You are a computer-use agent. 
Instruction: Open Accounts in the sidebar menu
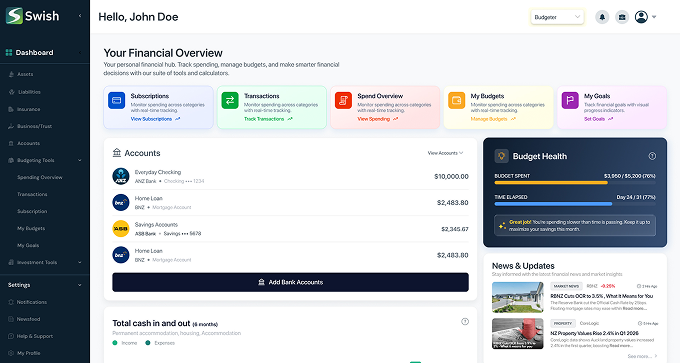tap(29, 143)
